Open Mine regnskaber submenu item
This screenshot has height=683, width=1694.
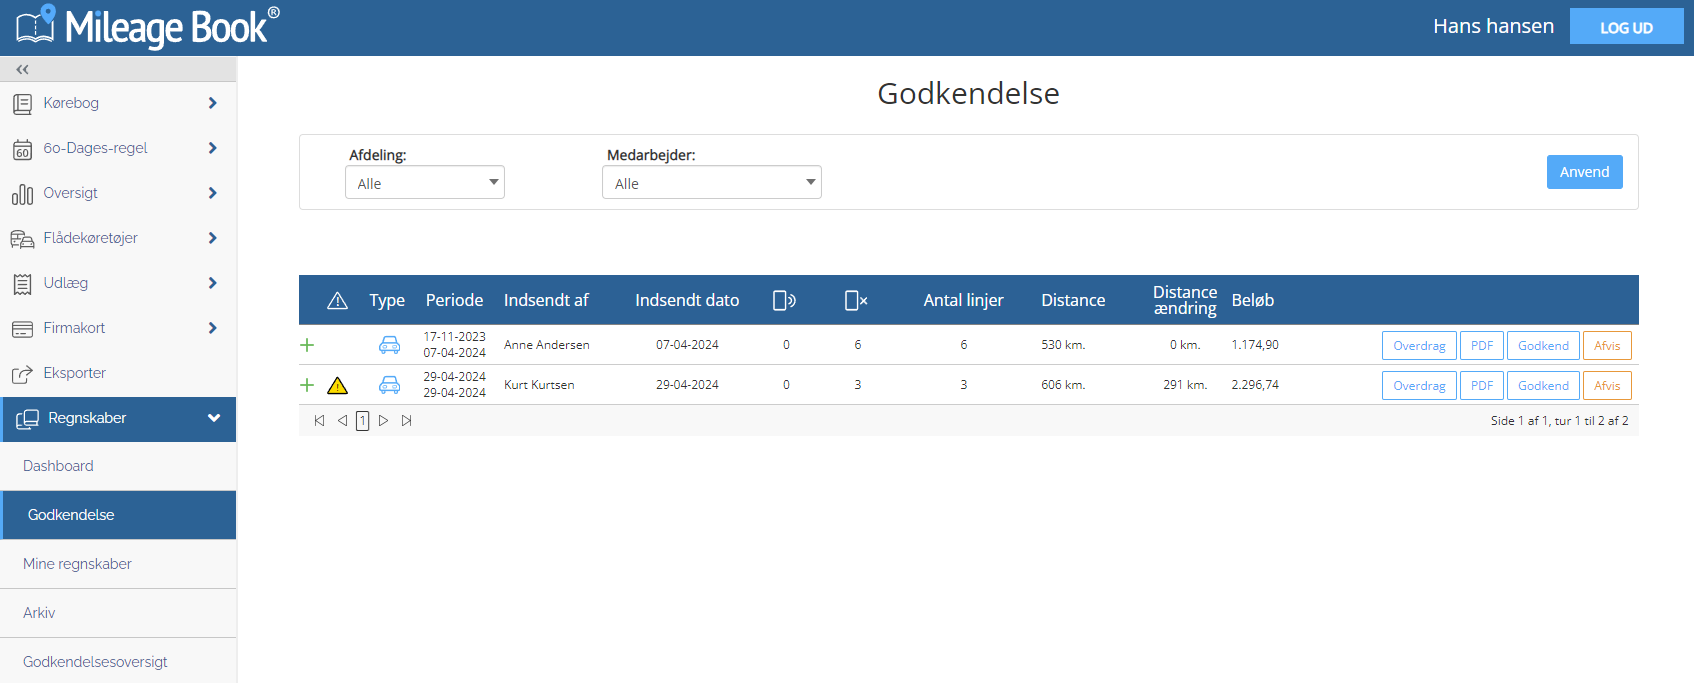click(x=118, y=564)
